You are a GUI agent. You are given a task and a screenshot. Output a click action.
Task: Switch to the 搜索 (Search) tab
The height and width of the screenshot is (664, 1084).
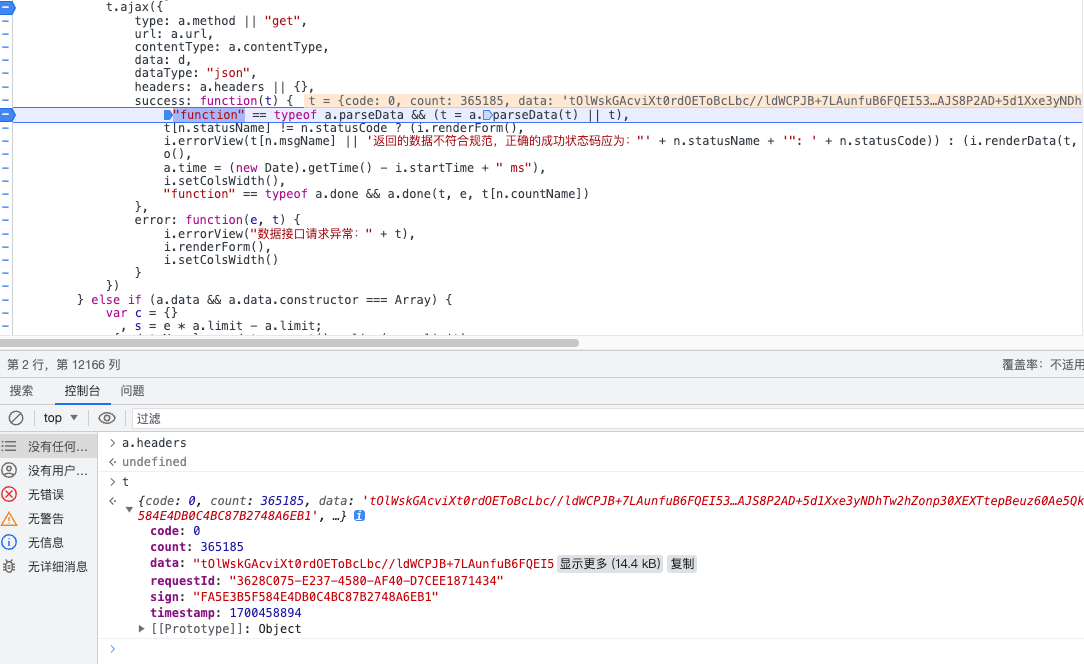point(21,391)
